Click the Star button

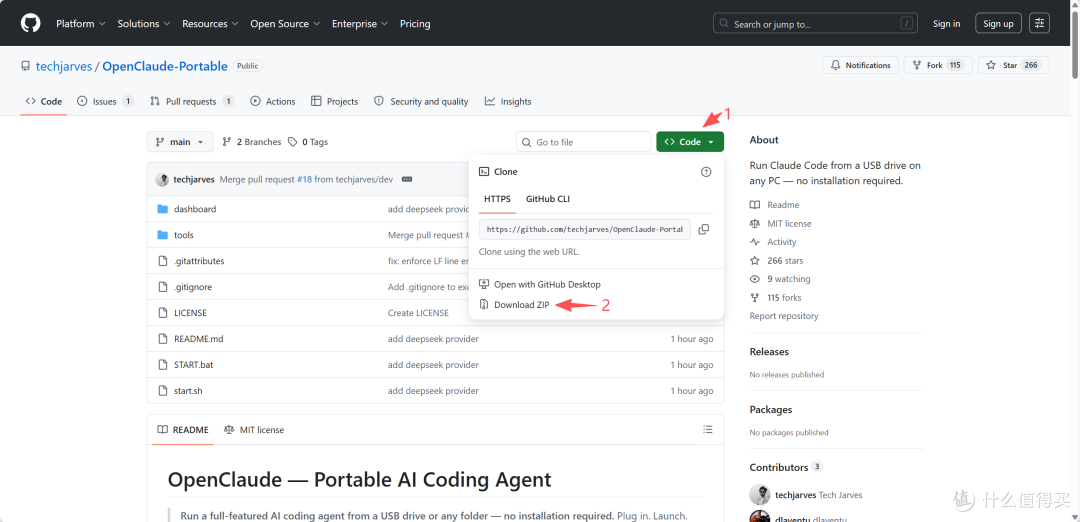(1013, 65)
